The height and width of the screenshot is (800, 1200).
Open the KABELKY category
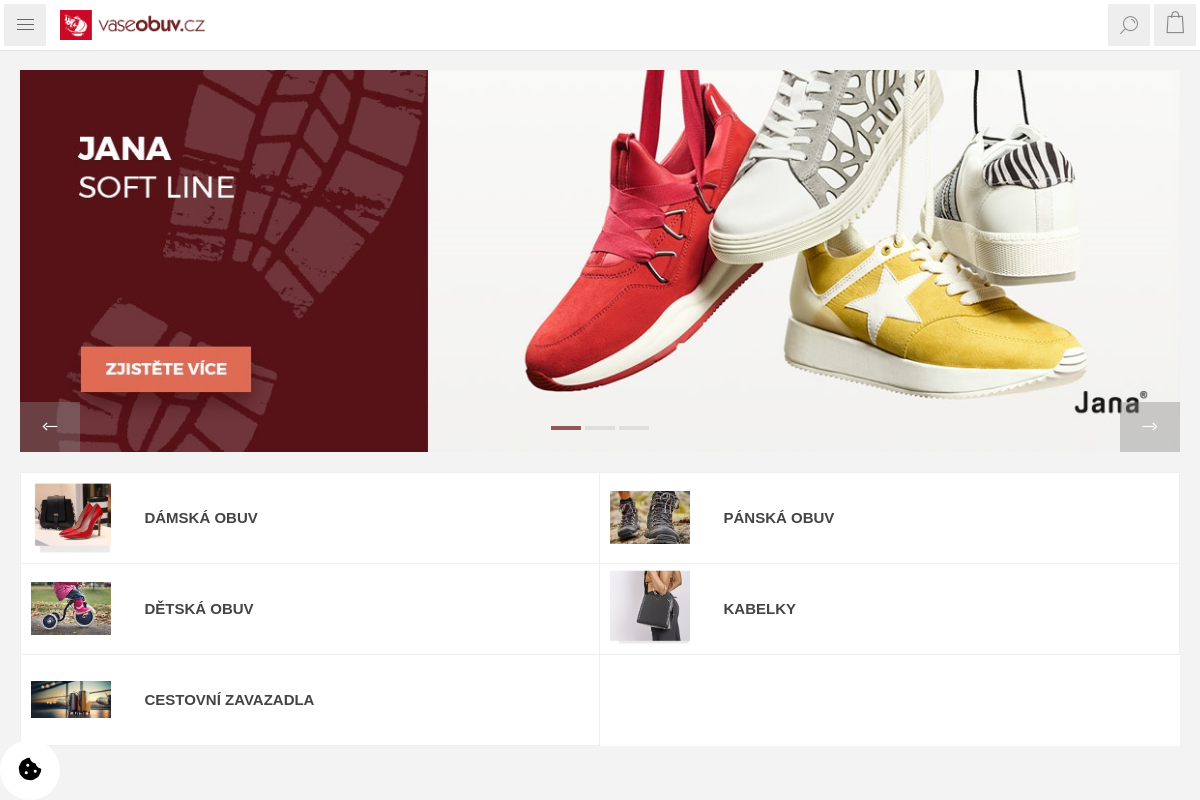point(889,609)
